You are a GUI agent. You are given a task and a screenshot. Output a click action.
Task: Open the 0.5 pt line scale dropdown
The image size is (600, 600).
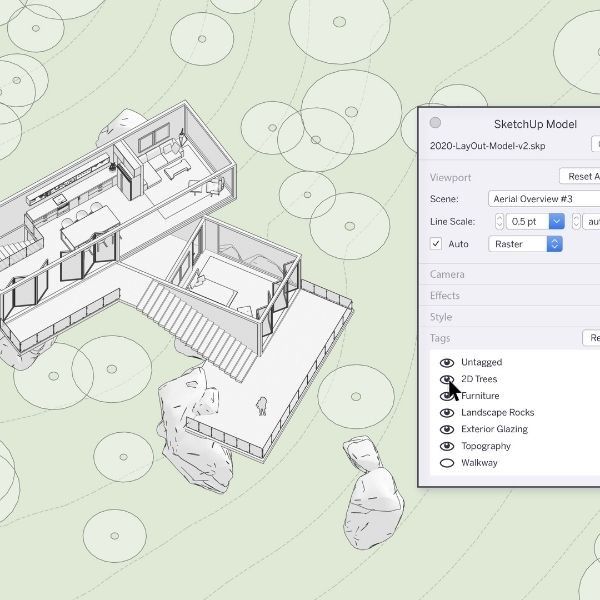click(x=556, y=221)
